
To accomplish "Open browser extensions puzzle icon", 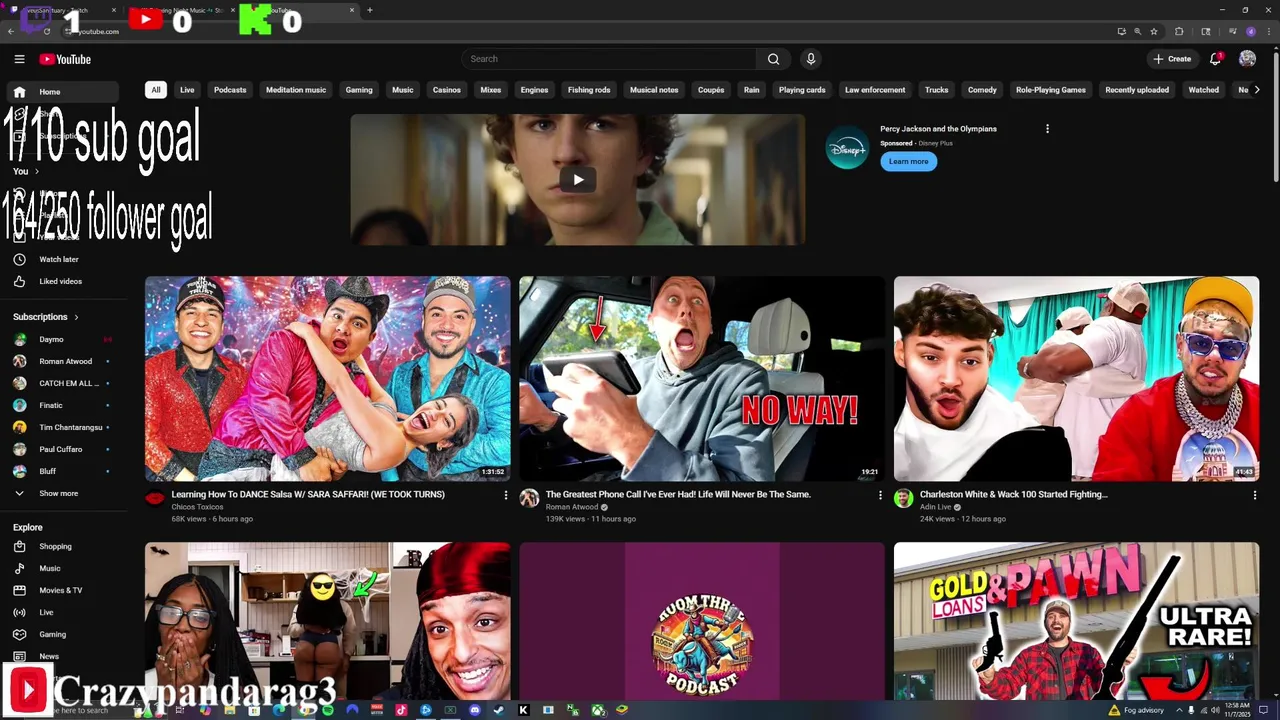I will (1179, 31).
